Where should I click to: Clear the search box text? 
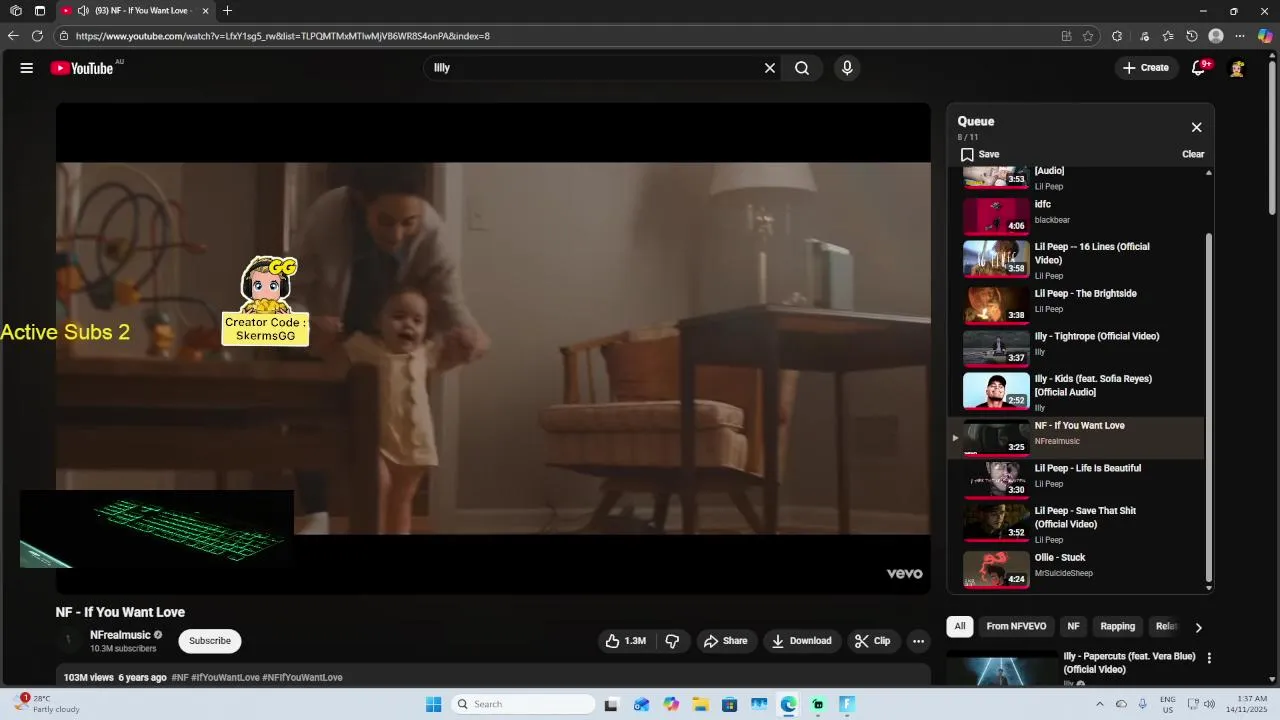(770, 68)
